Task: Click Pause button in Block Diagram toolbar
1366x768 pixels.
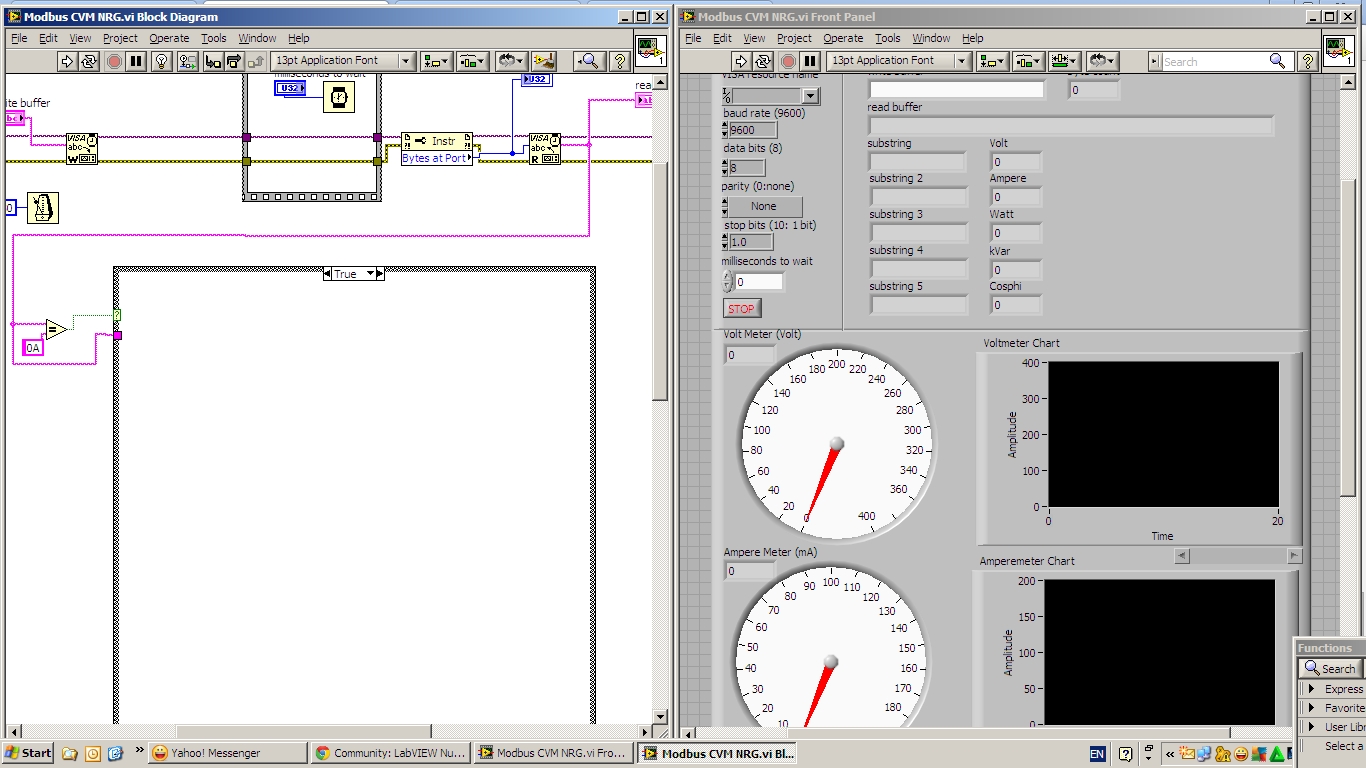Action: coord(137,61)
